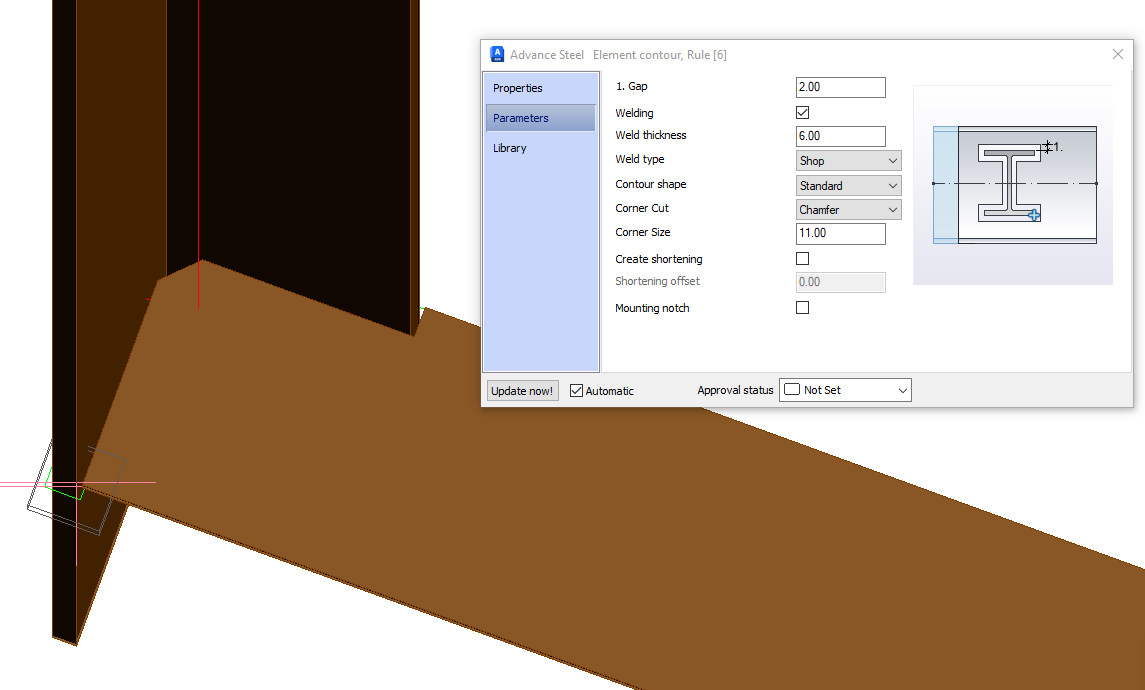Switch to the Library tab
Image resolution: width=1145 pixels, height=690 pixels.
tap(540, 147)
